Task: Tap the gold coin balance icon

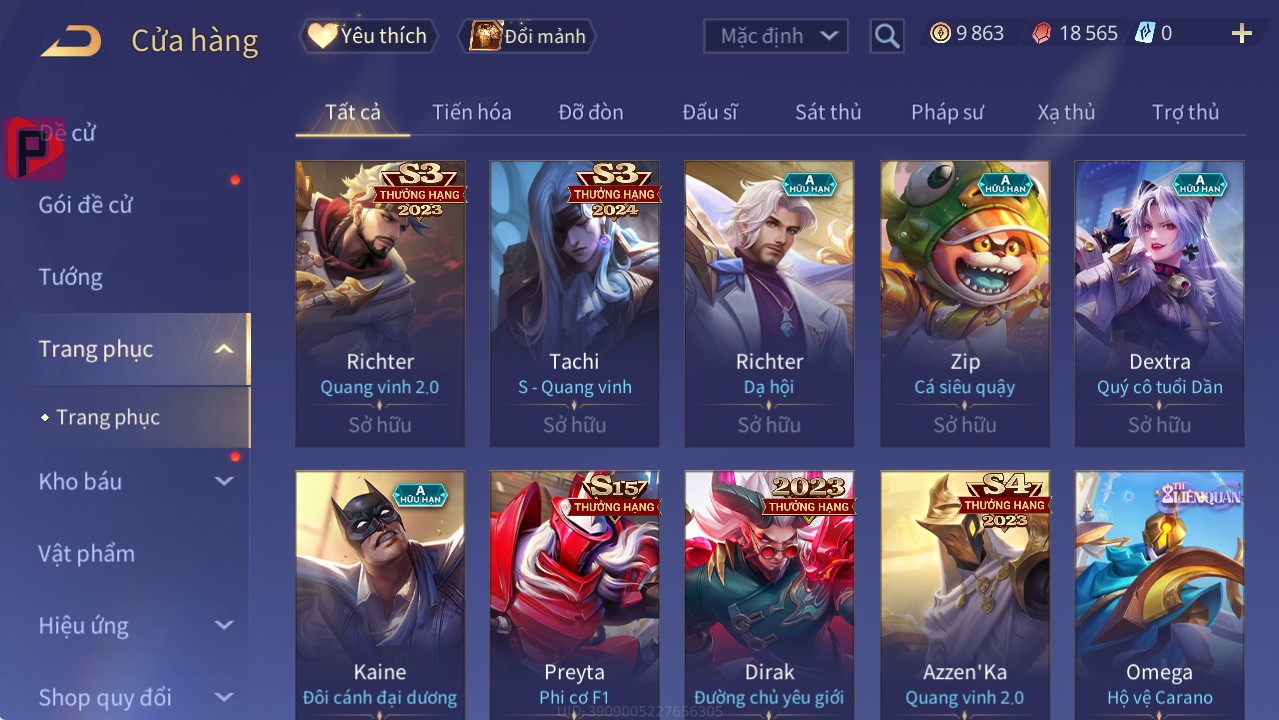Action: point(940,34)
